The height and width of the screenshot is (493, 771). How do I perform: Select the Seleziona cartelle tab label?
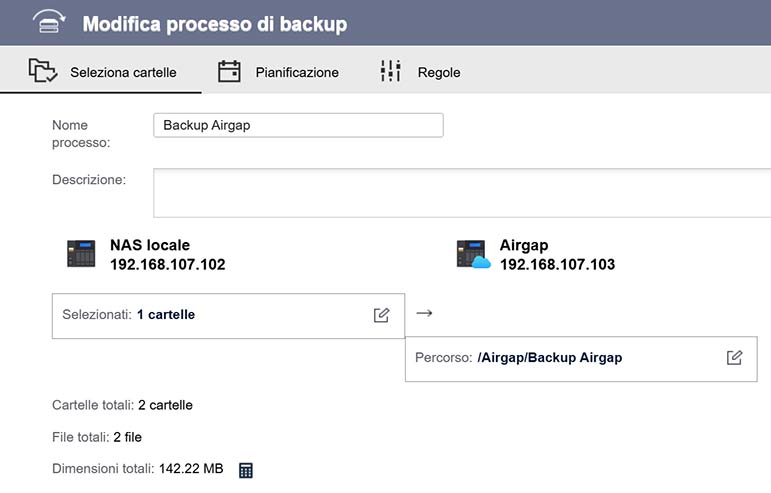coord(123,72)
